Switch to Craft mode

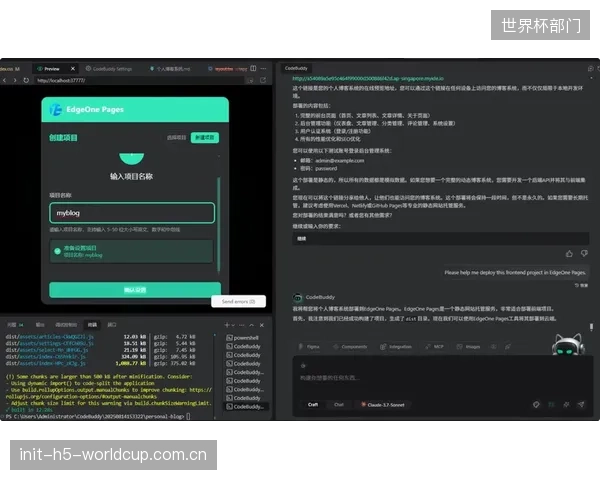point(313,405)
